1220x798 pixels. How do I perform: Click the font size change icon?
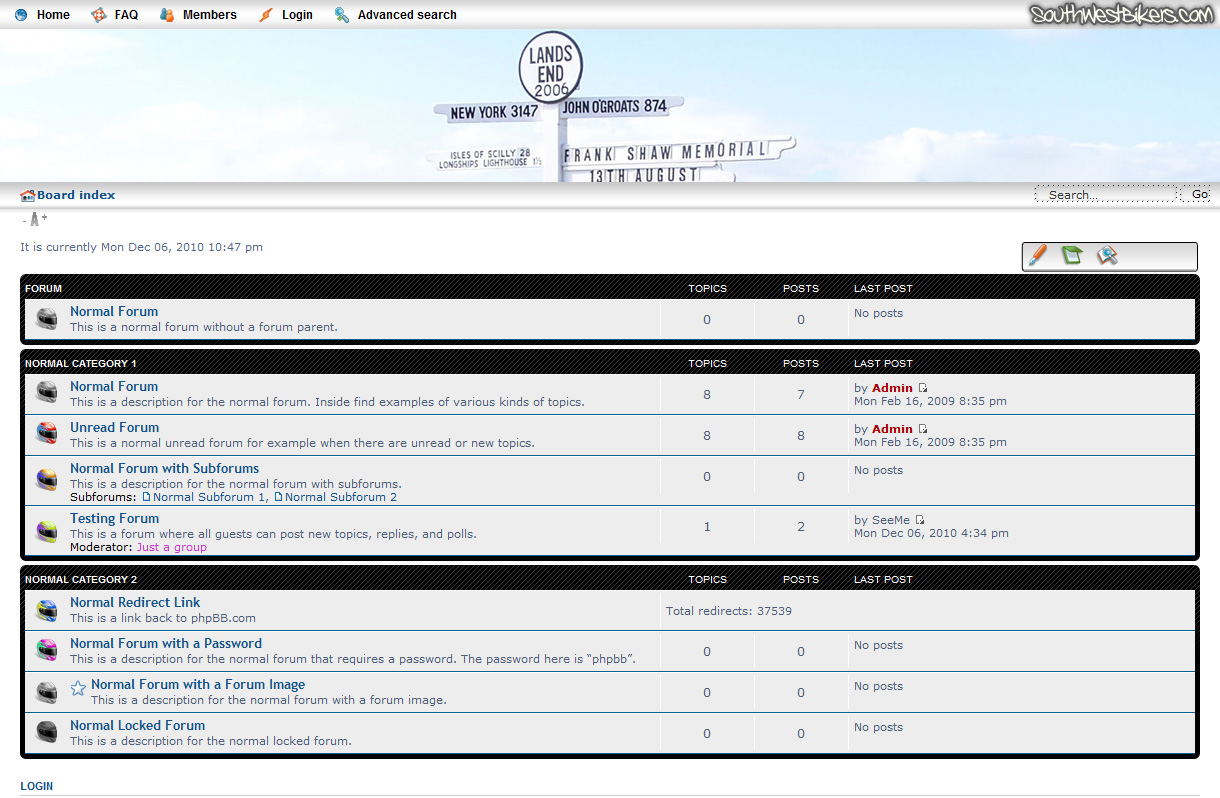[35, 220]
